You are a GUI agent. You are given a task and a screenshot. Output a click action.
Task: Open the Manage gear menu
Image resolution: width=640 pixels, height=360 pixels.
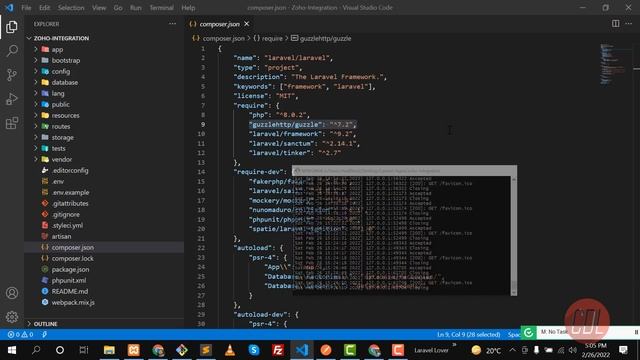(12, 317)
